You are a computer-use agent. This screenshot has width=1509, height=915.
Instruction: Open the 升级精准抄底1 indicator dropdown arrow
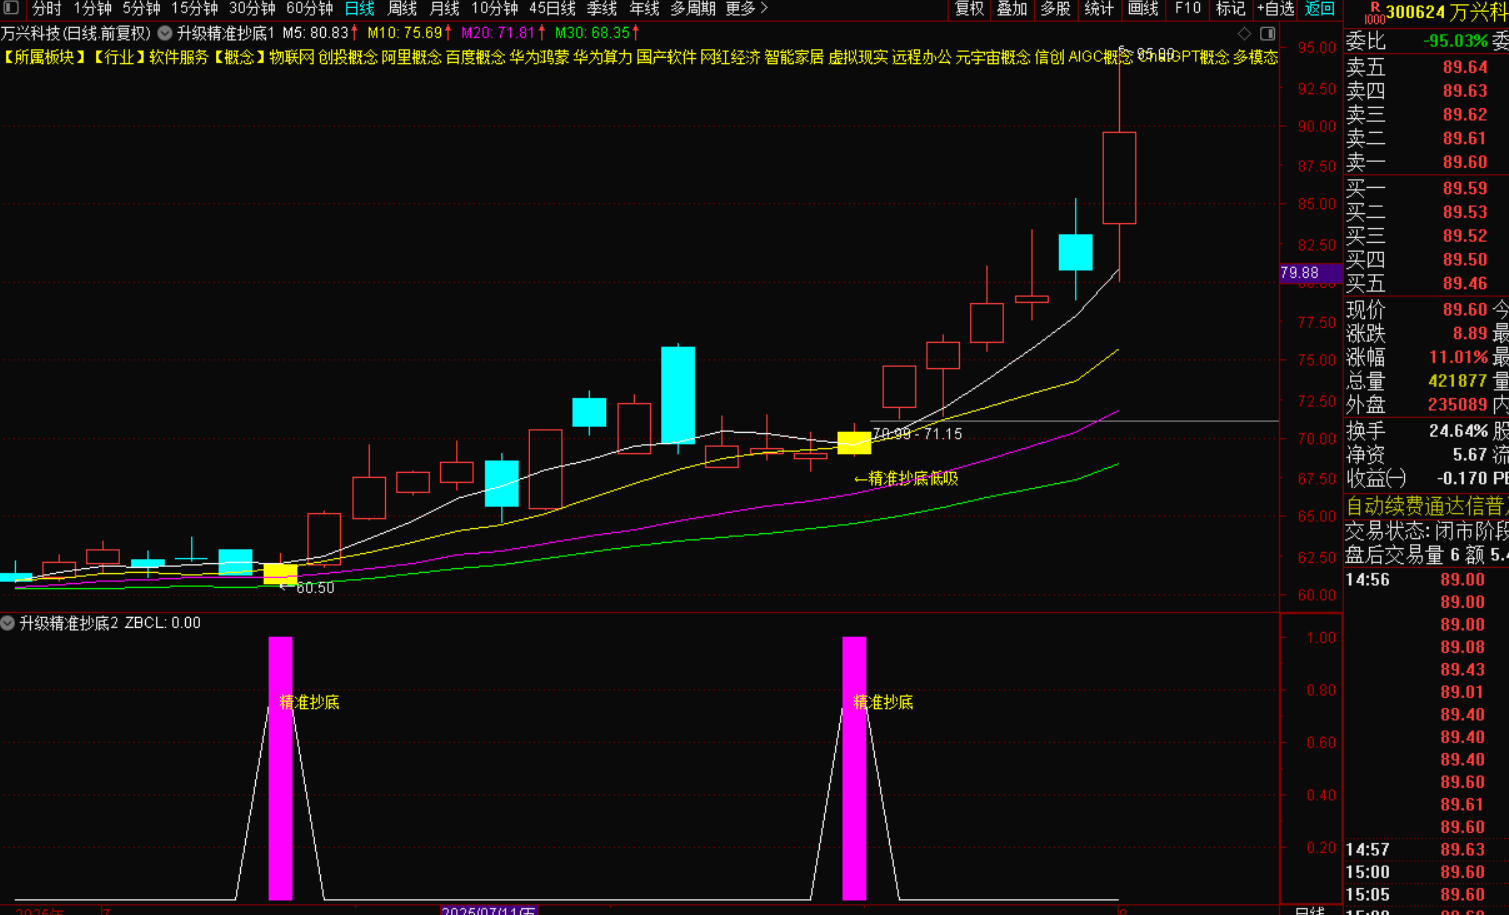(165, 33)
